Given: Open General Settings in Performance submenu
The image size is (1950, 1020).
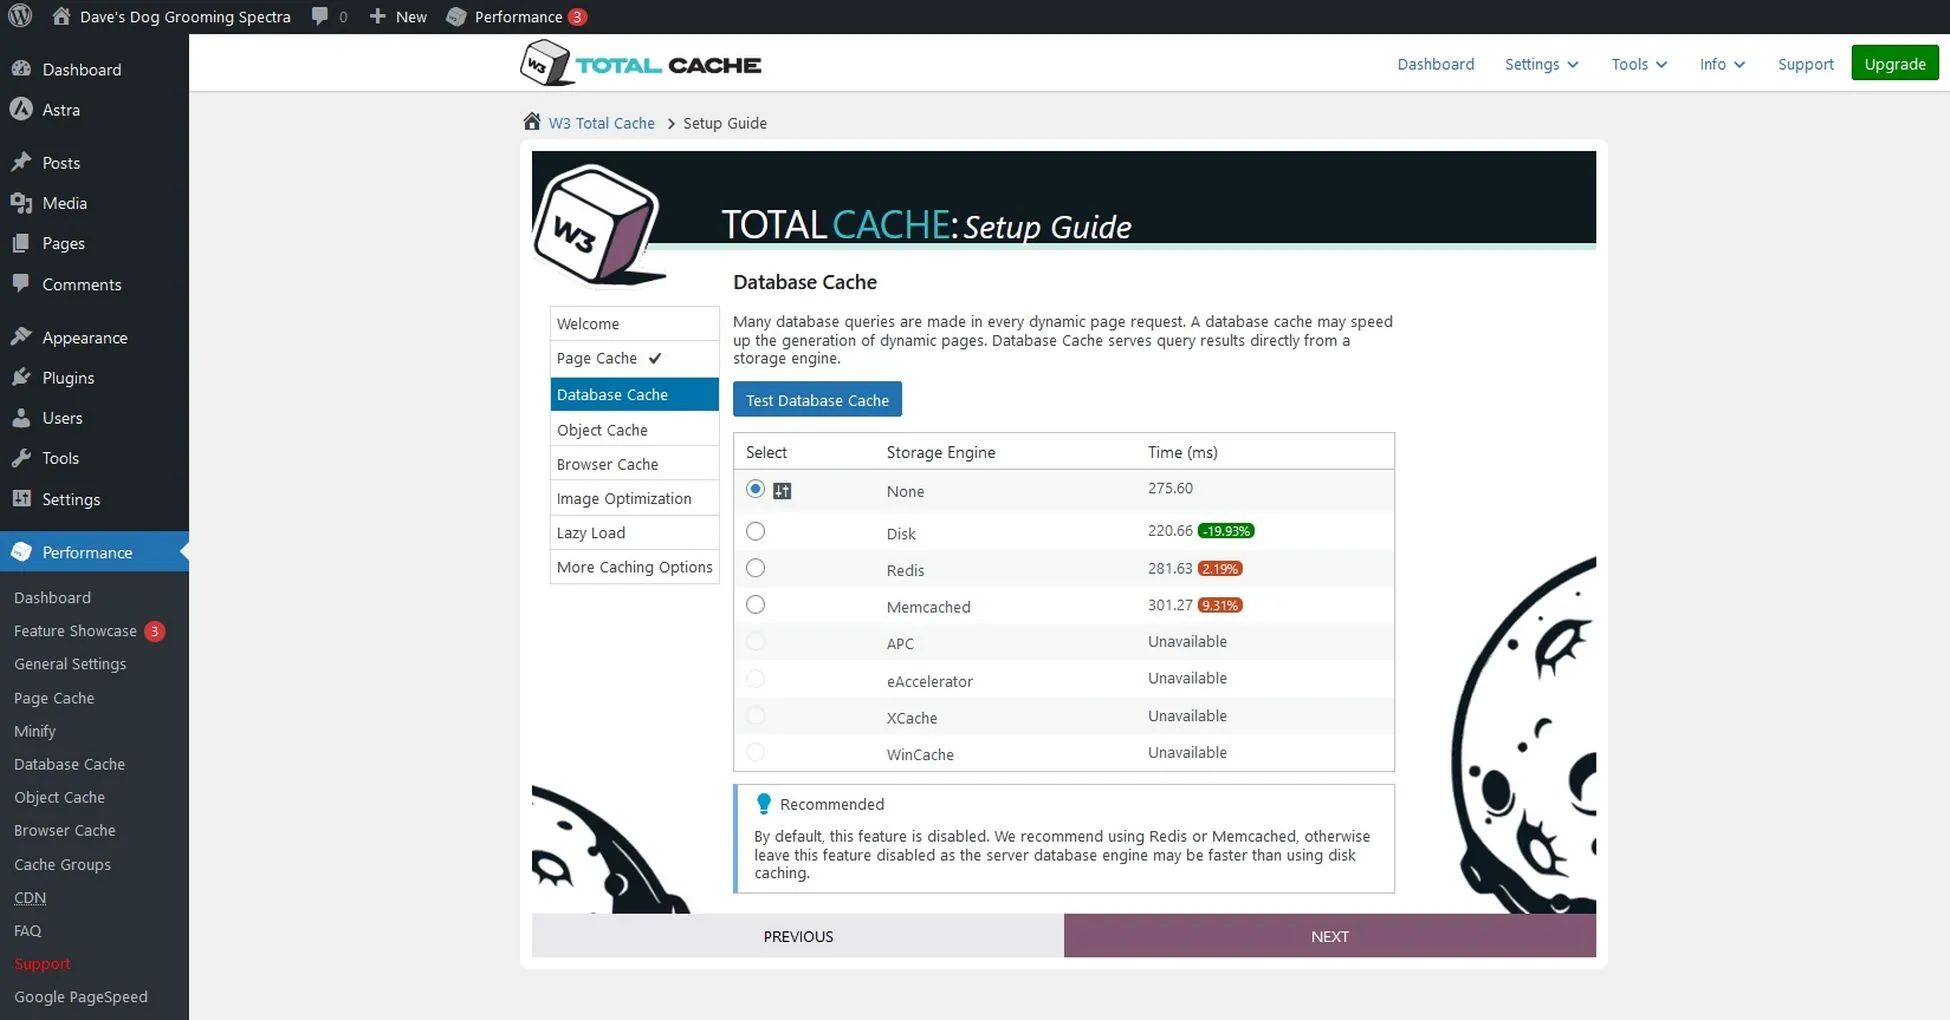Looking at the screenshot, I should (x=70, y=664).
